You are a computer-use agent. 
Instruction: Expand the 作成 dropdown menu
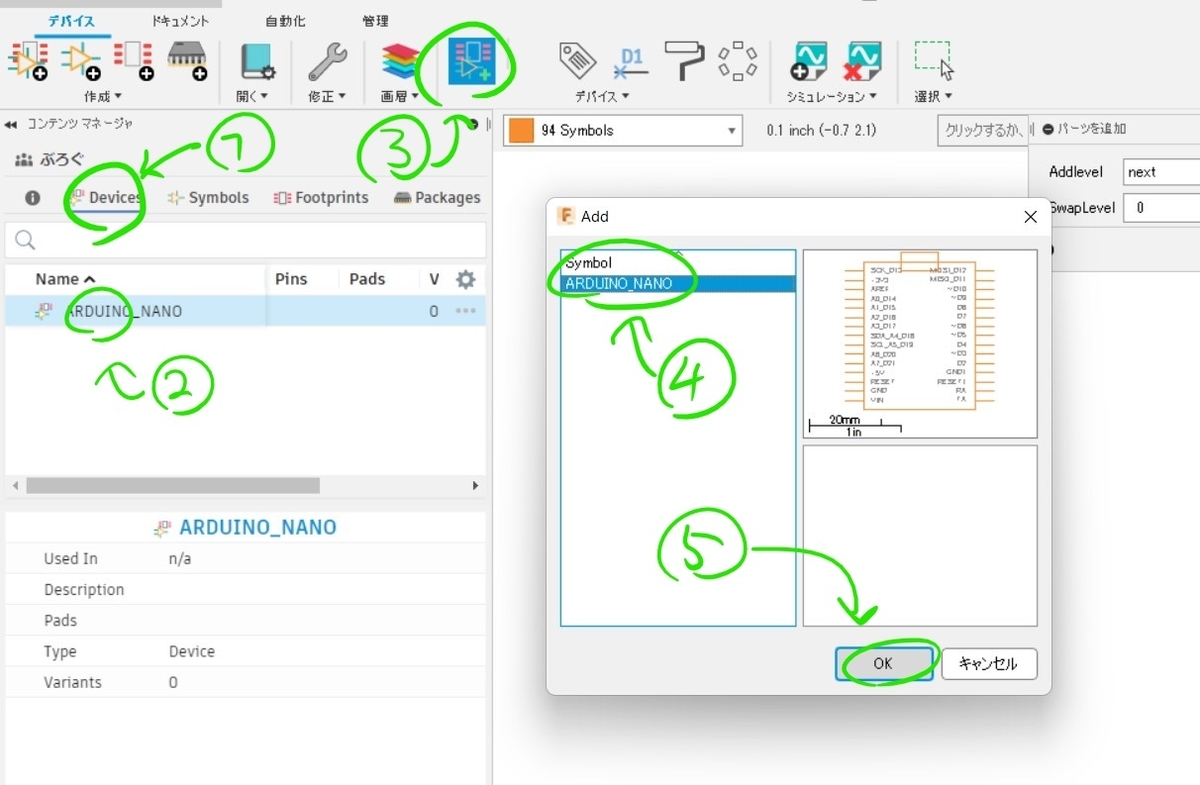coord(102,96)
